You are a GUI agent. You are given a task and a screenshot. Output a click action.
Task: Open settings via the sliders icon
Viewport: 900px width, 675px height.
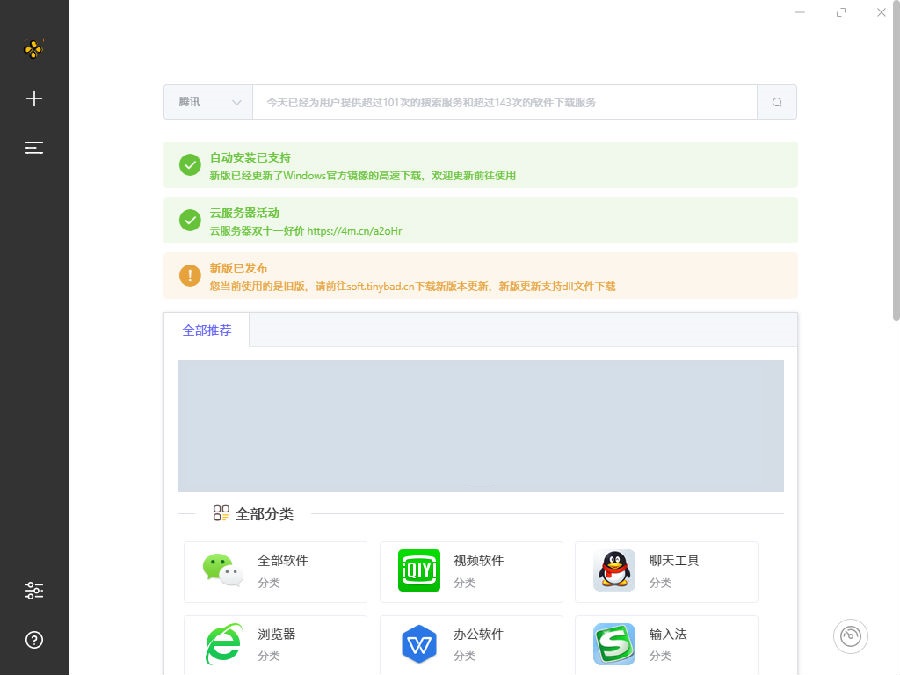(34, 590)
